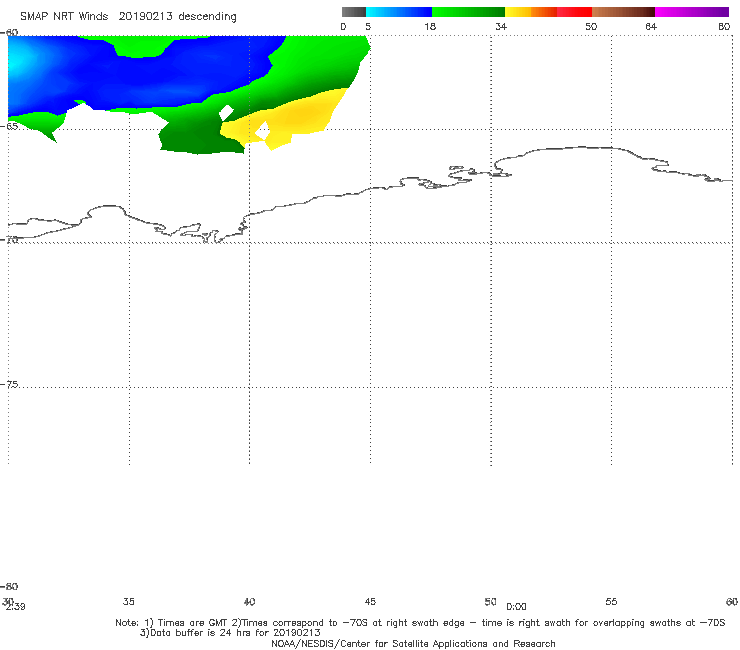Pick the cyan-to-blue segment of the color bar

[399, 12]
